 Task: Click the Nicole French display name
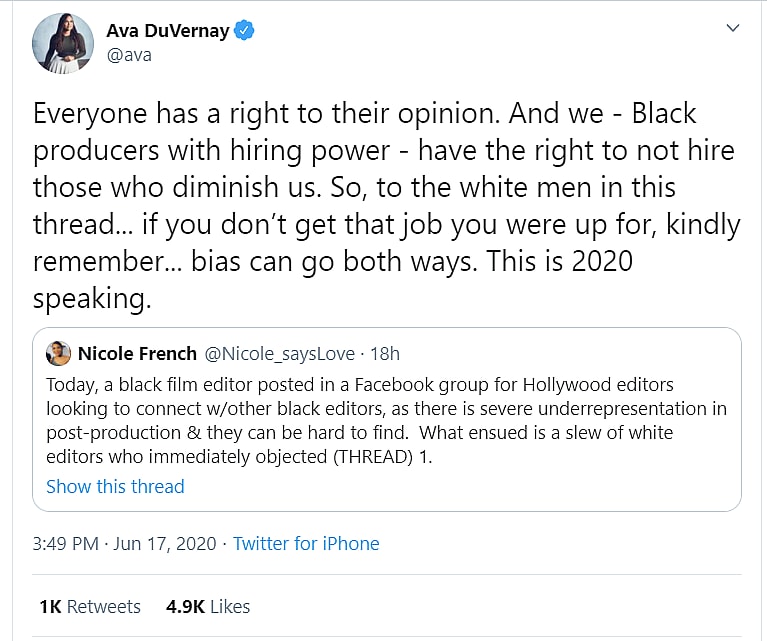tap(137, 353)
